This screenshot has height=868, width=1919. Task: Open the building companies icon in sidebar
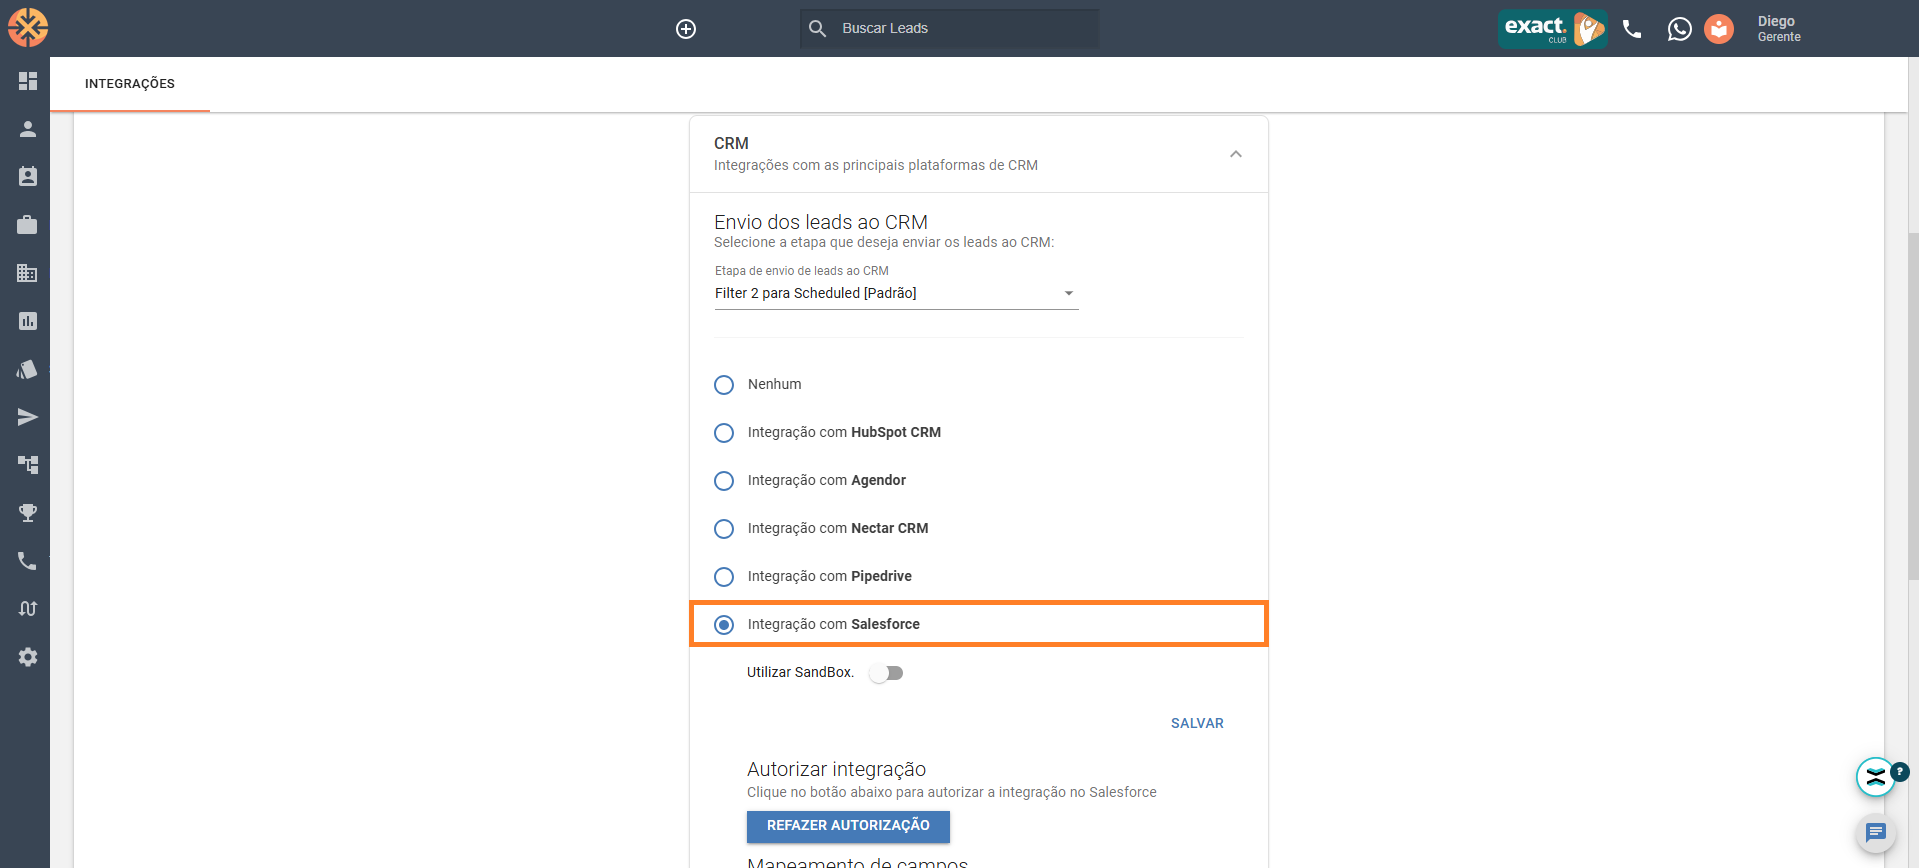click(28, 273)
